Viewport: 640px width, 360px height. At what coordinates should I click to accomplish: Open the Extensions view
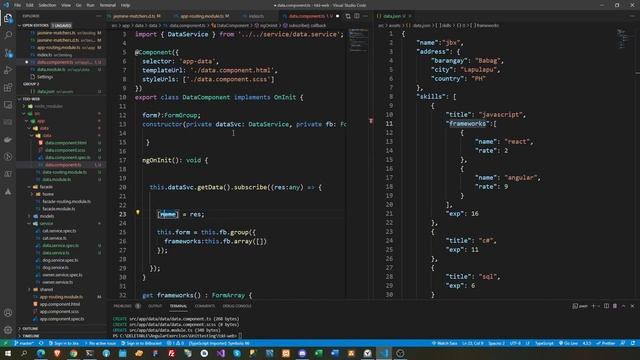[8, 87]
